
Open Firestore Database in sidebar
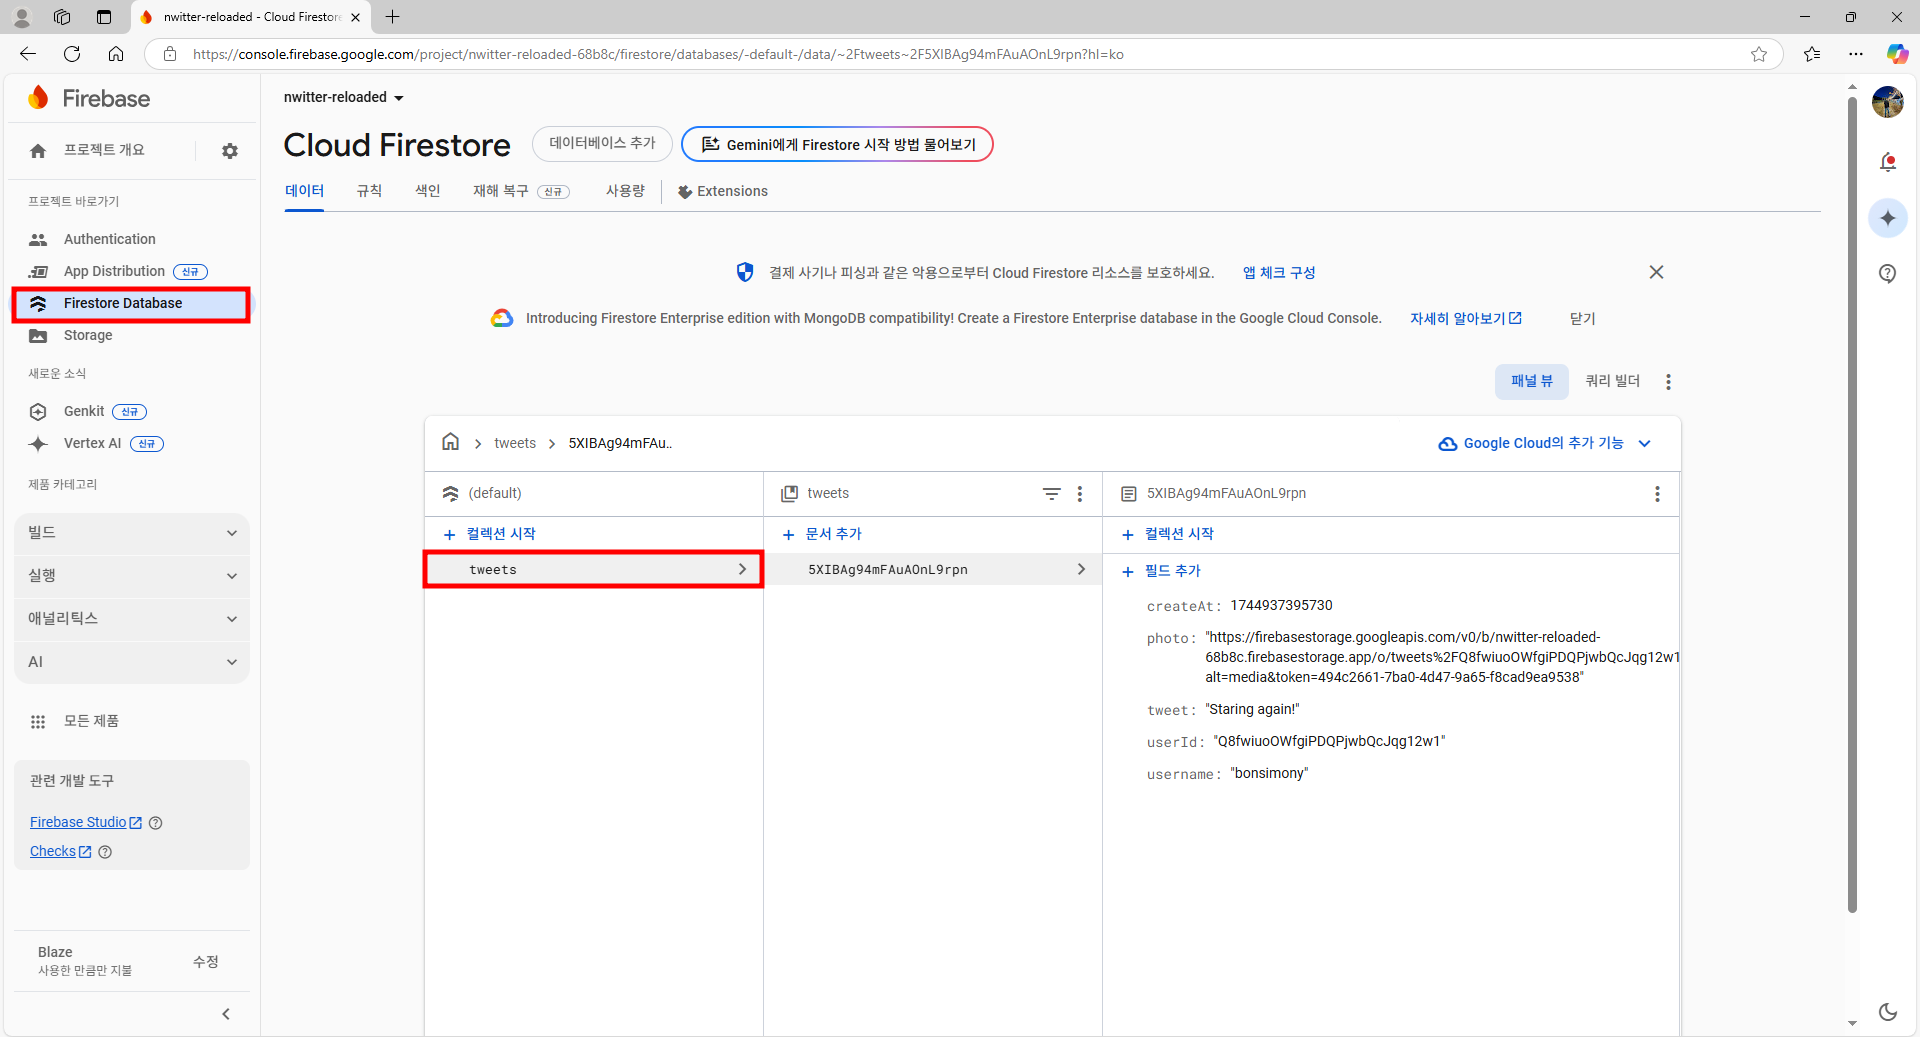coord(132,303)
